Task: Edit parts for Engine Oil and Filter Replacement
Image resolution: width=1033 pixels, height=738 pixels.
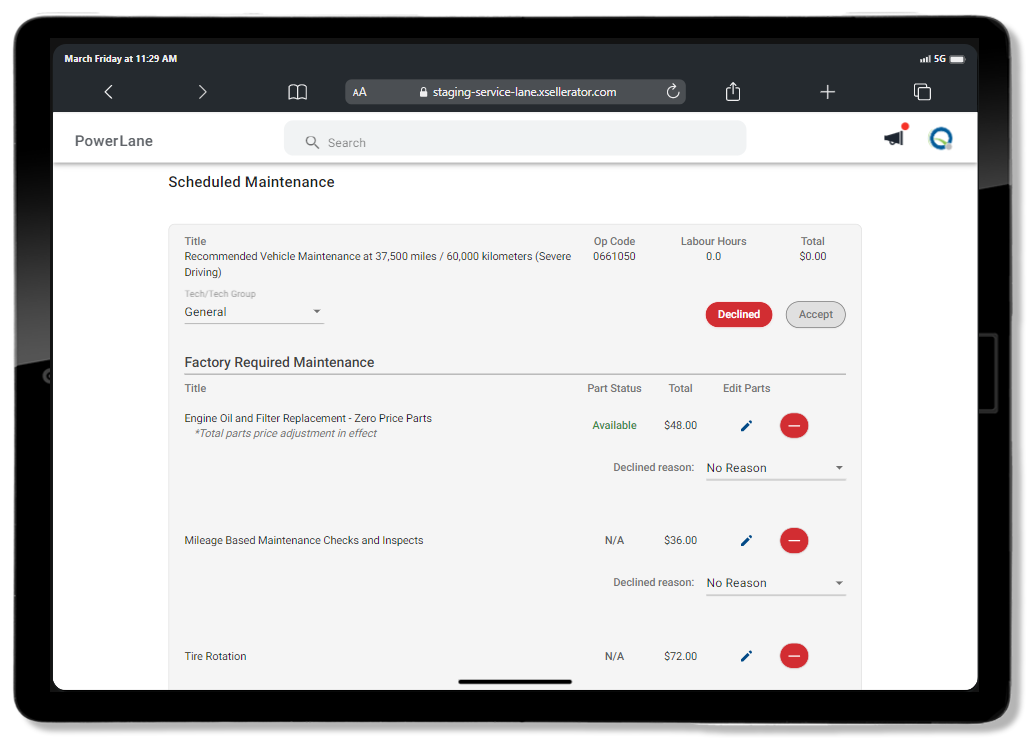Action: coord(746,425)
